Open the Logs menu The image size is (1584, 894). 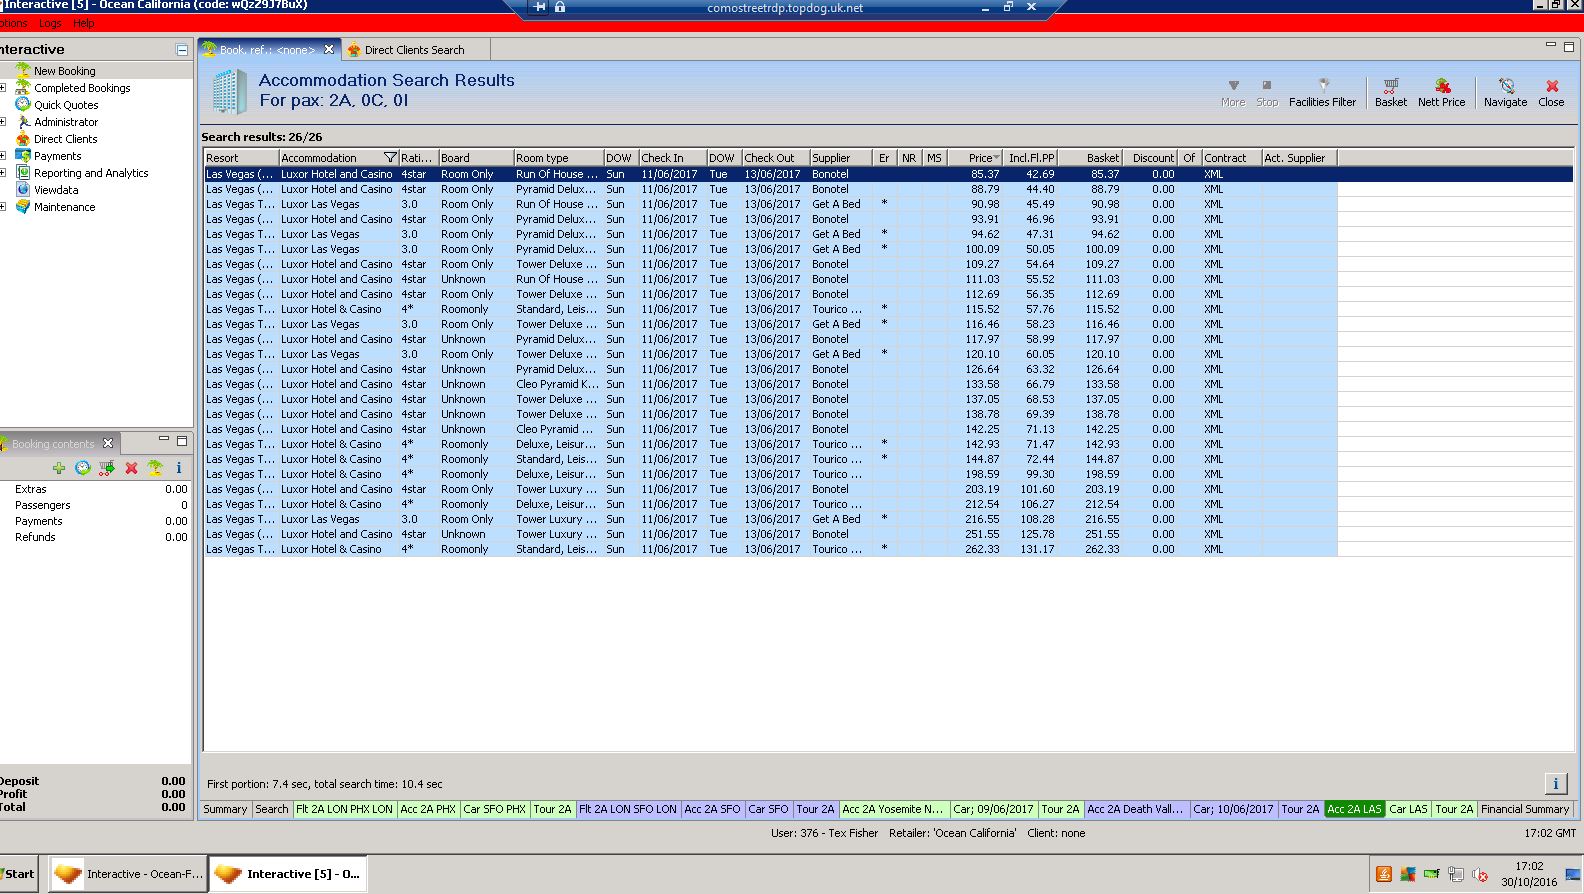50,23
